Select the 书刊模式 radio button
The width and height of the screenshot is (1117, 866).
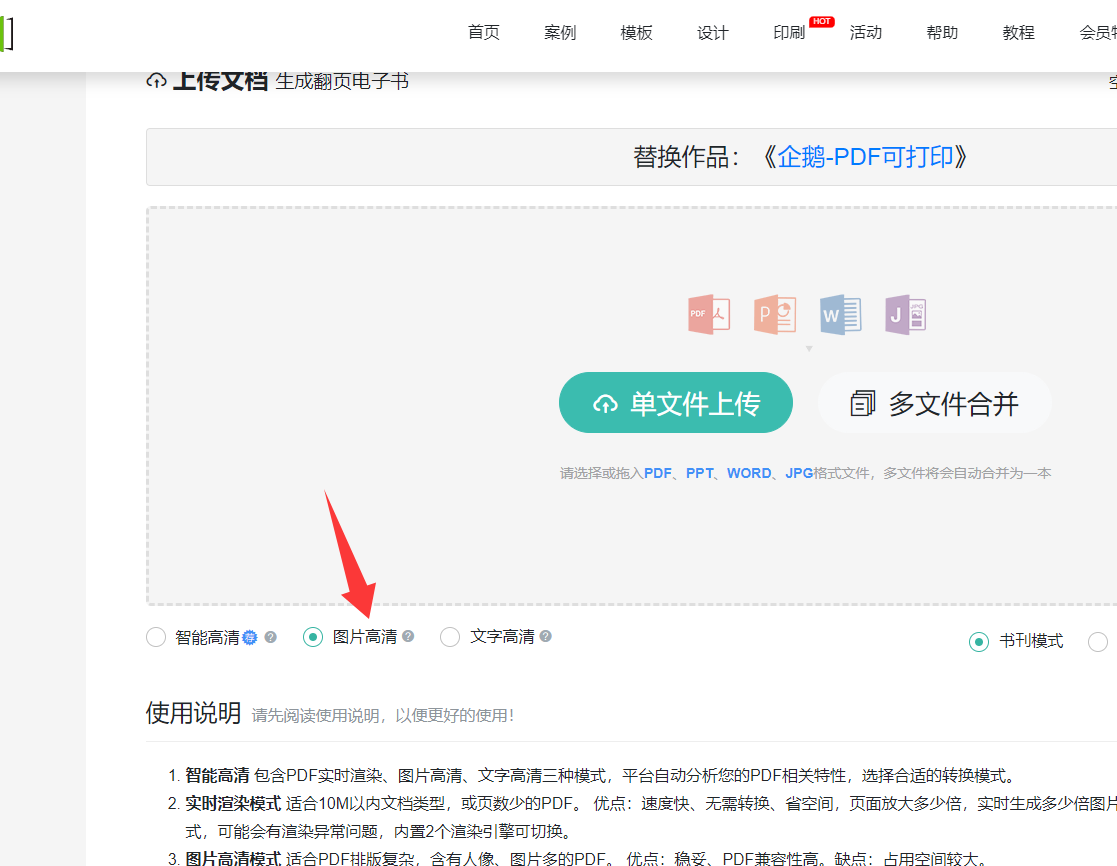[x=979, y=642]
